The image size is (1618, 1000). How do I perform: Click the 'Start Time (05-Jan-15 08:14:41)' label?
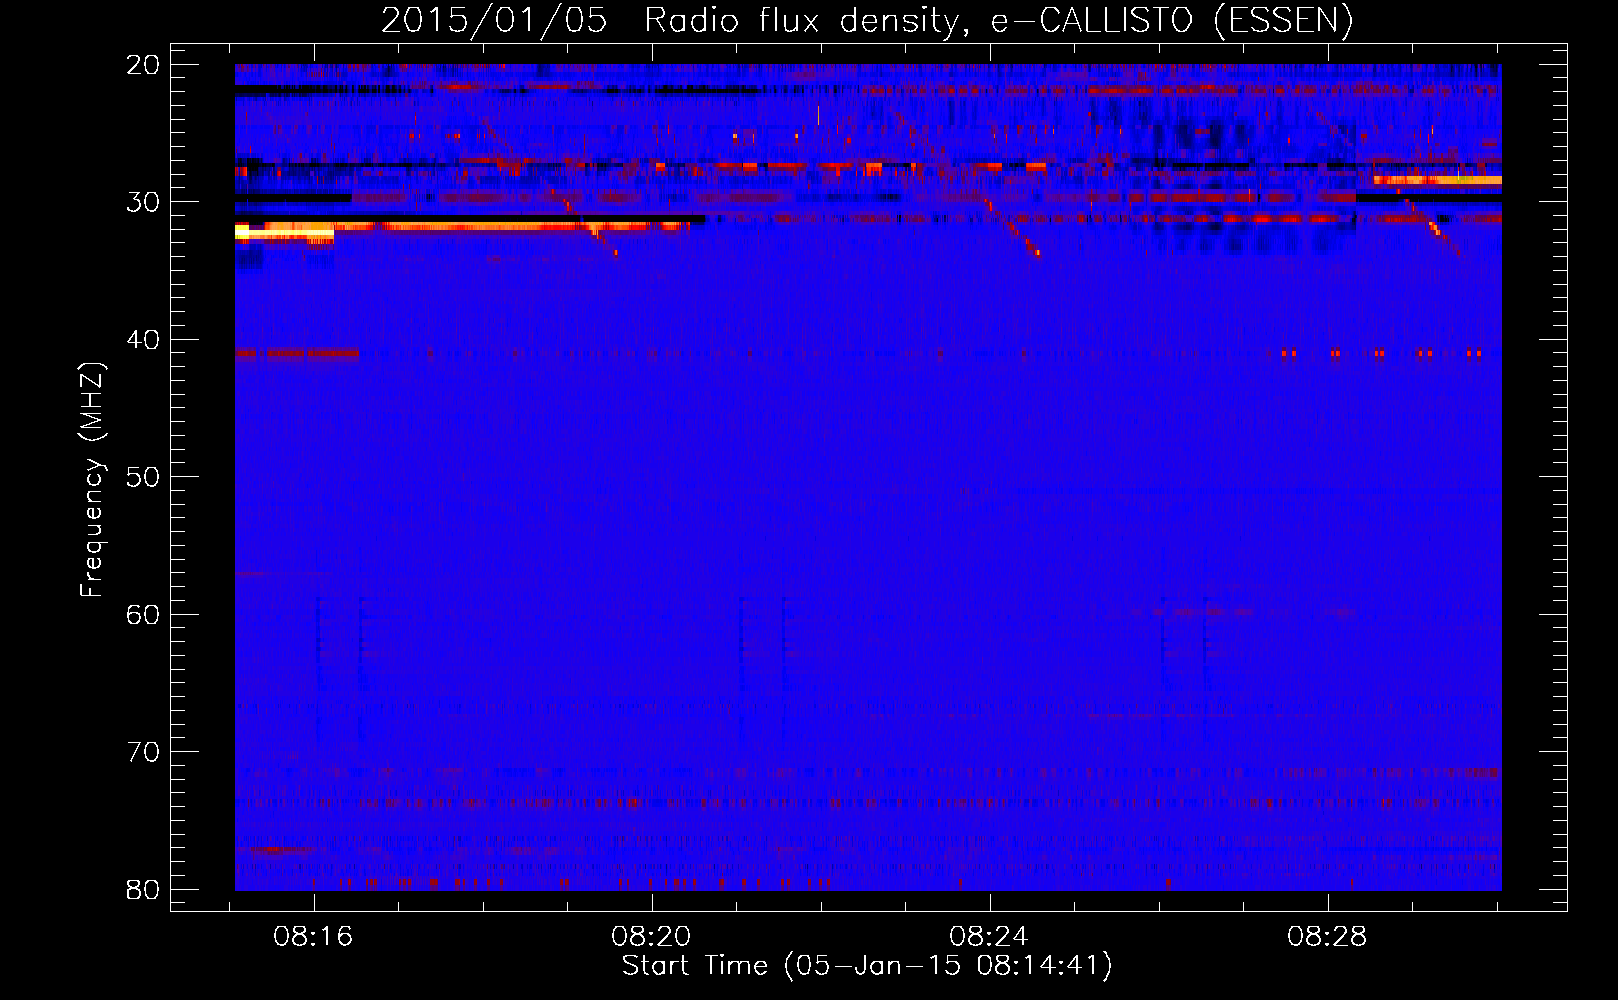tap(867, 966)
